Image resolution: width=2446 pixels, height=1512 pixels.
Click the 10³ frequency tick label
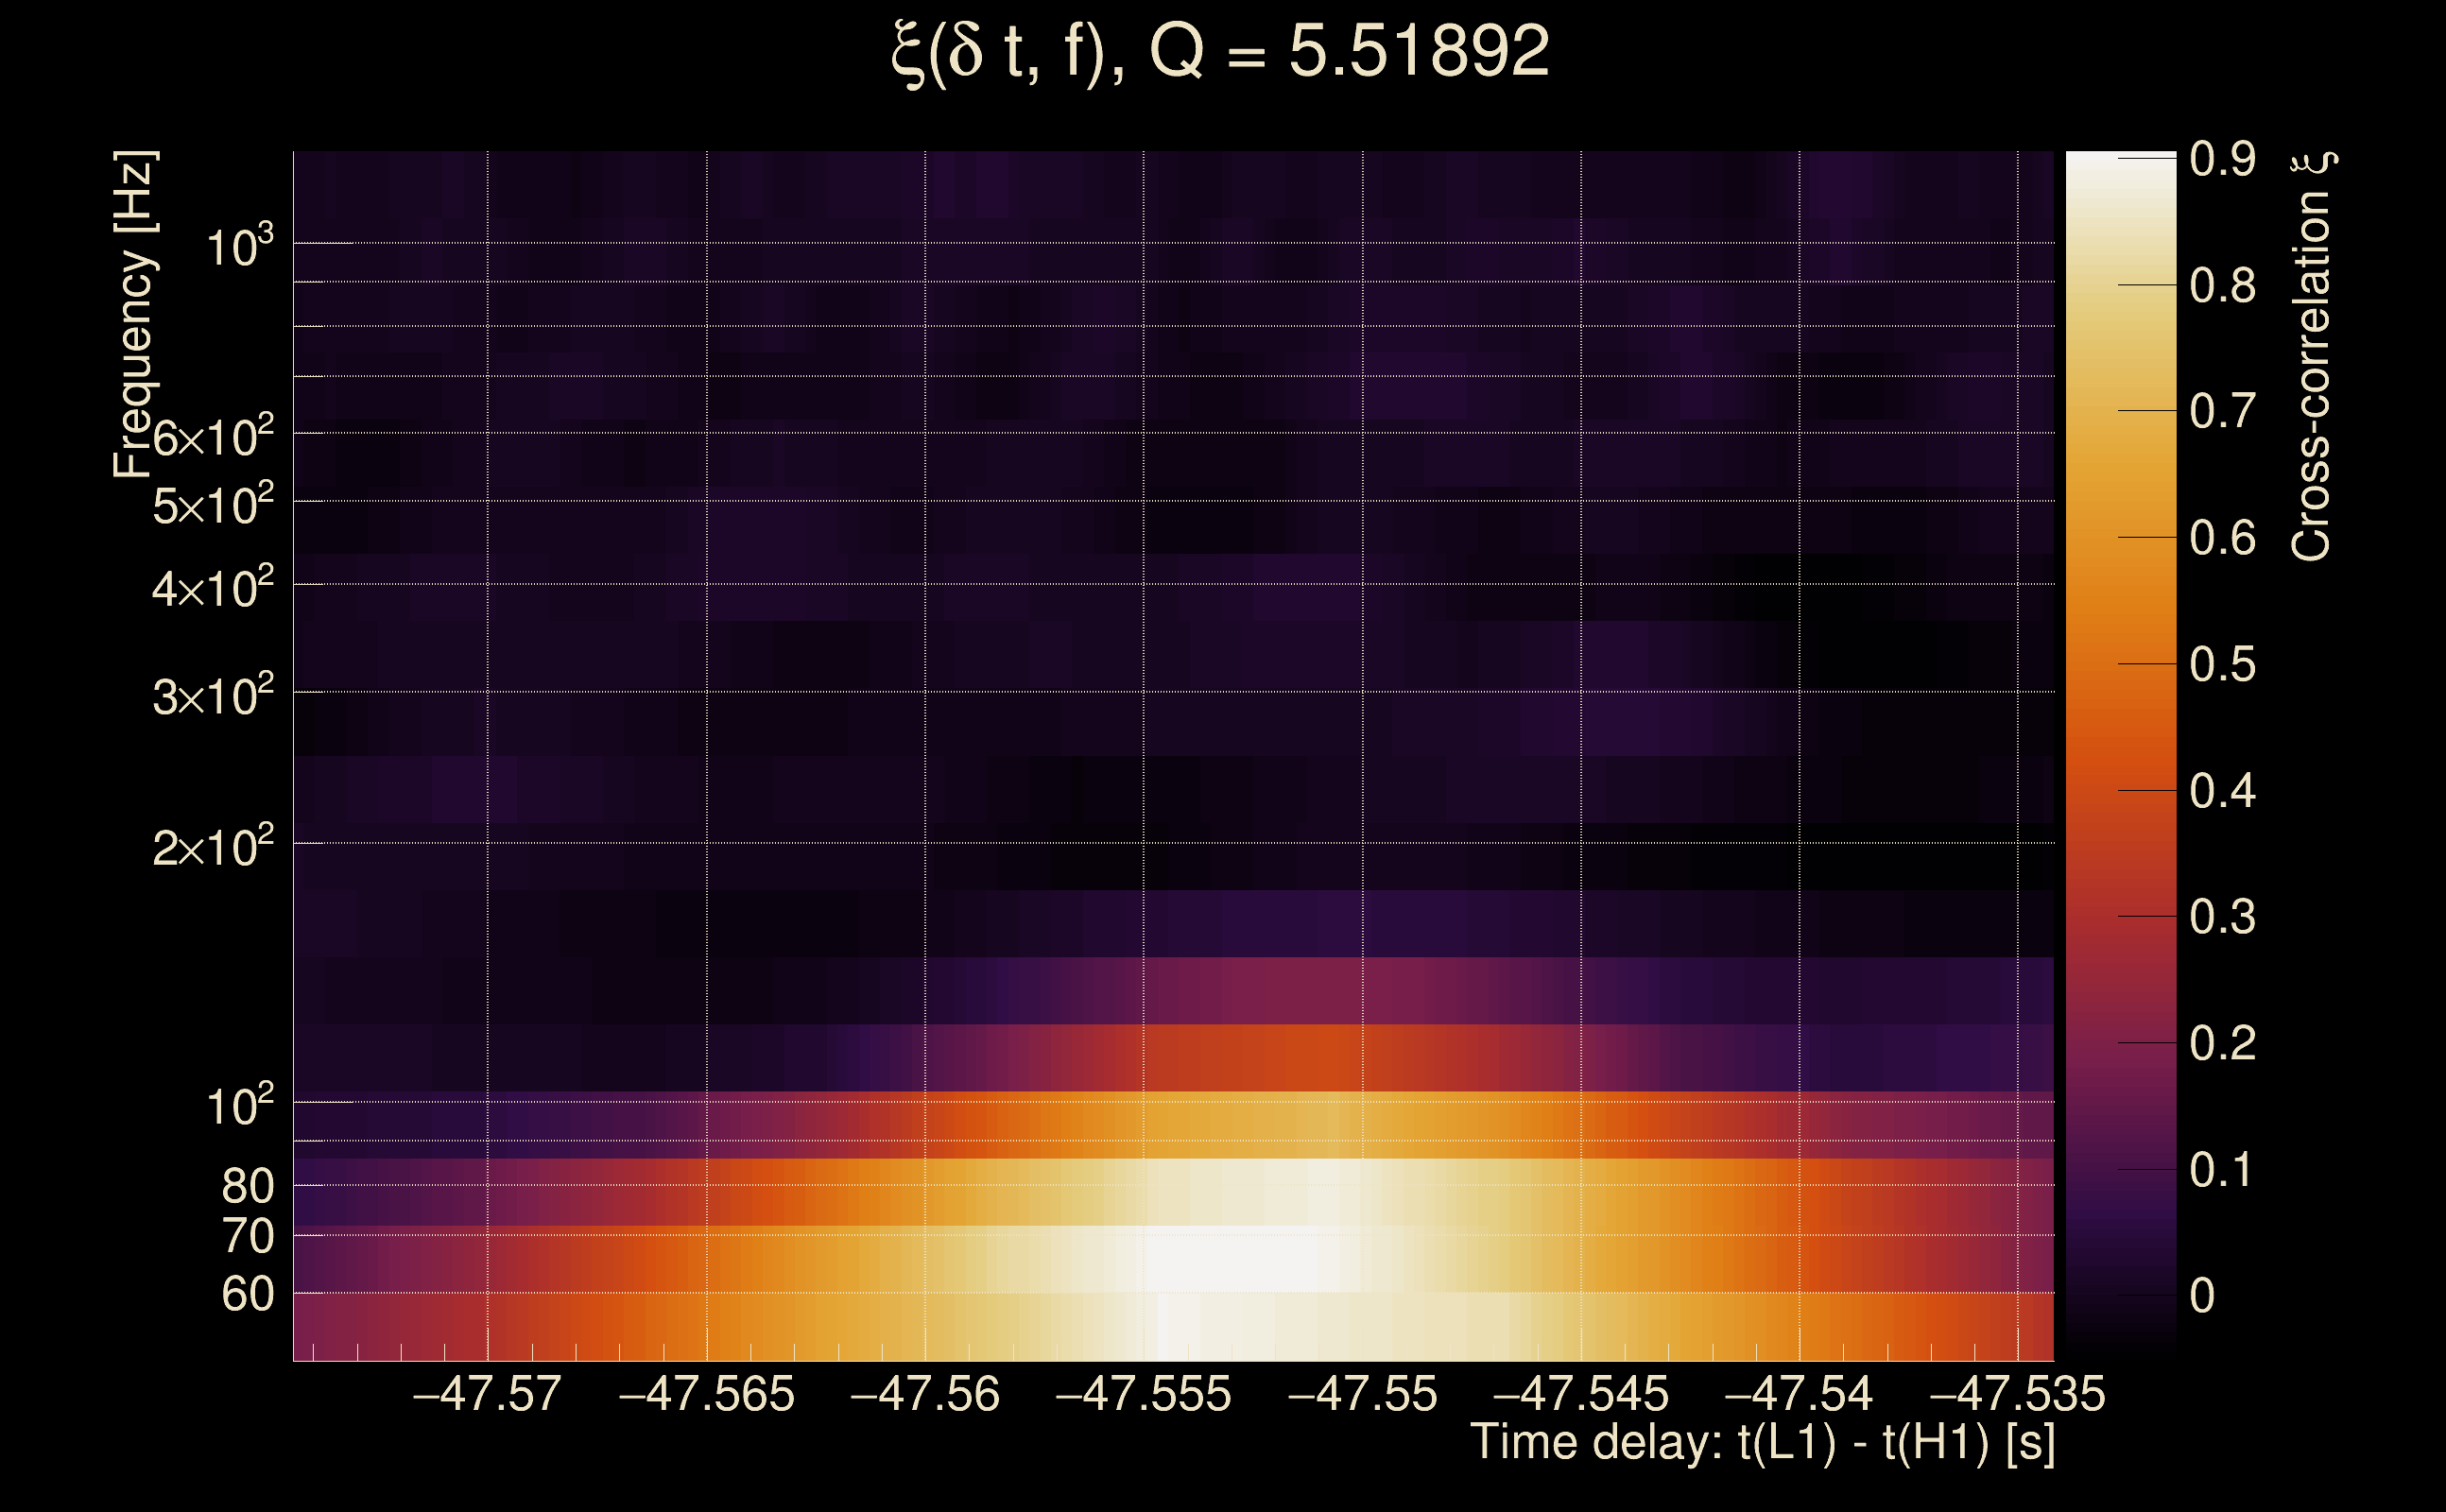click(238, 246)
